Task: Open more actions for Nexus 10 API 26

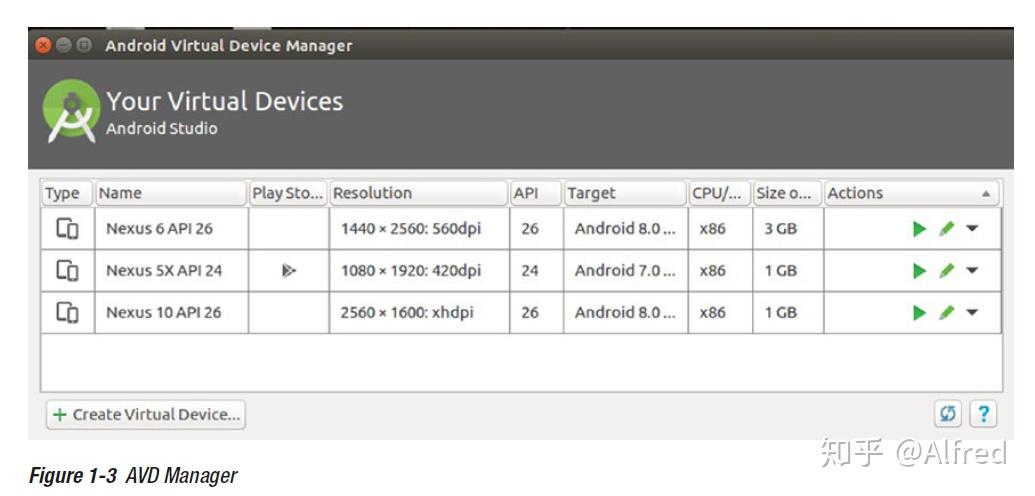Action: tap(972, 313)
